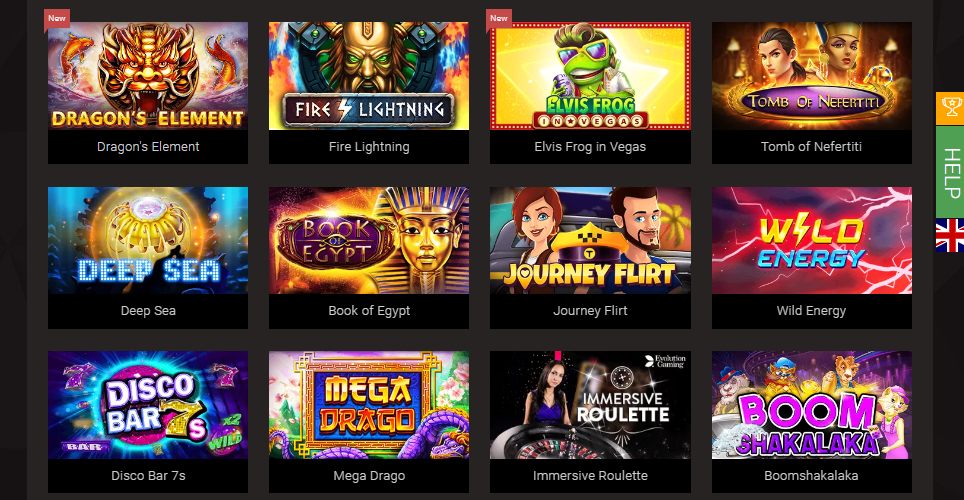The height and width of the screenshot is (500, 964).
Task: Click the New badge on Elvis Frog
Action: tap(499, 18)
